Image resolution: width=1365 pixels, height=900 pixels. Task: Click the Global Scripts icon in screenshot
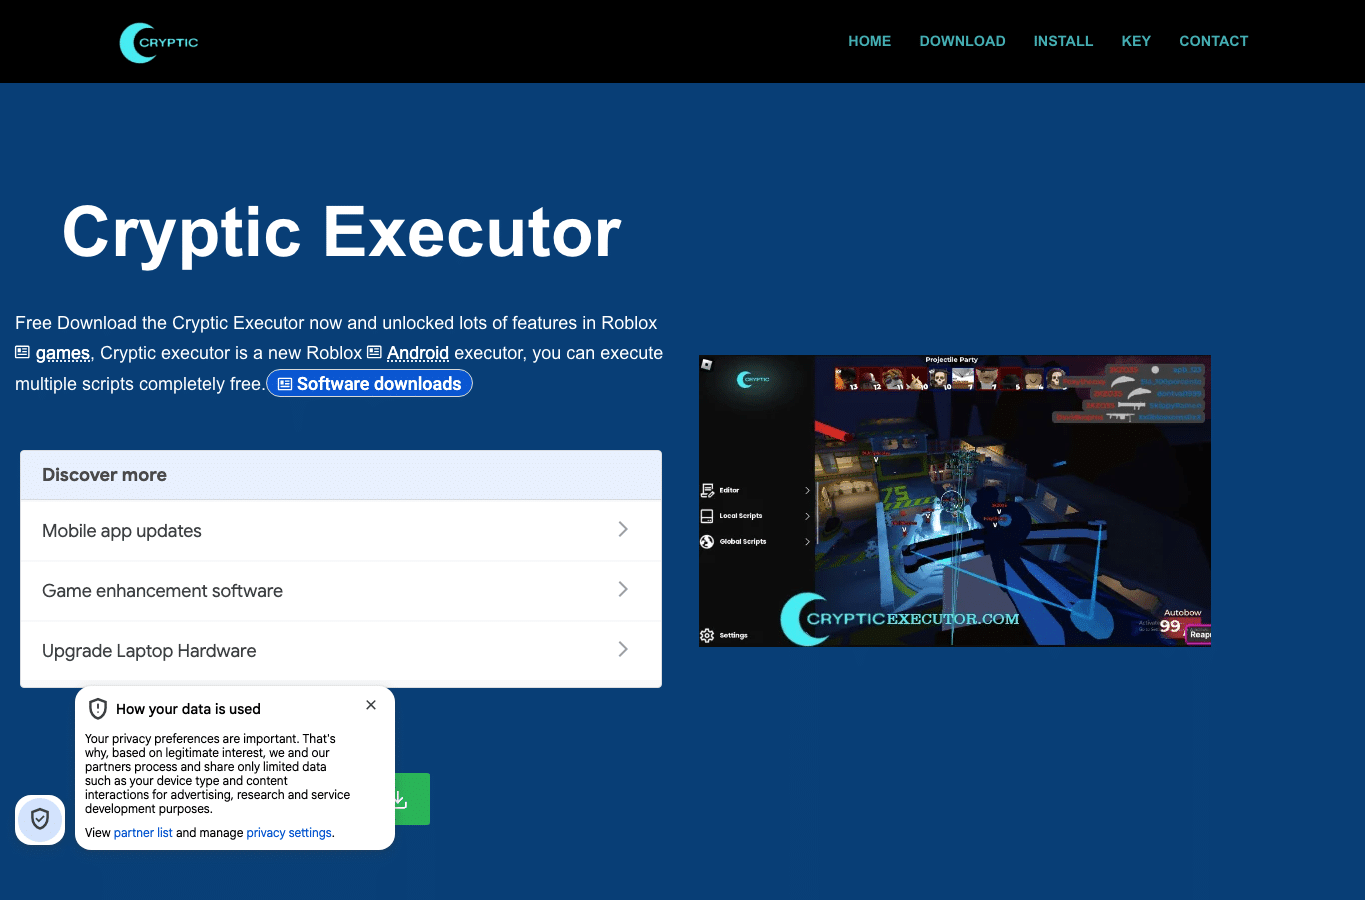click(708, 542)
